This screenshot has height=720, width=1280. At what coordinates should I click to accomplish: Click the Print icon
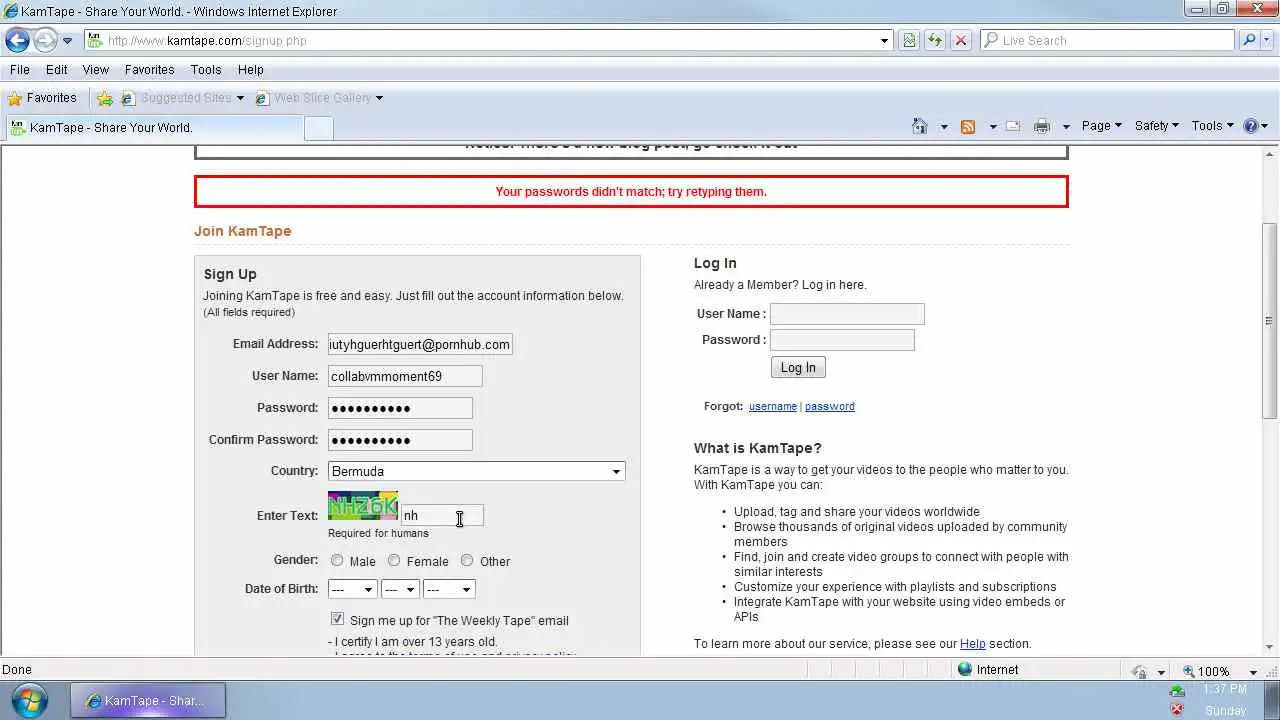(x=1042, y=126)
